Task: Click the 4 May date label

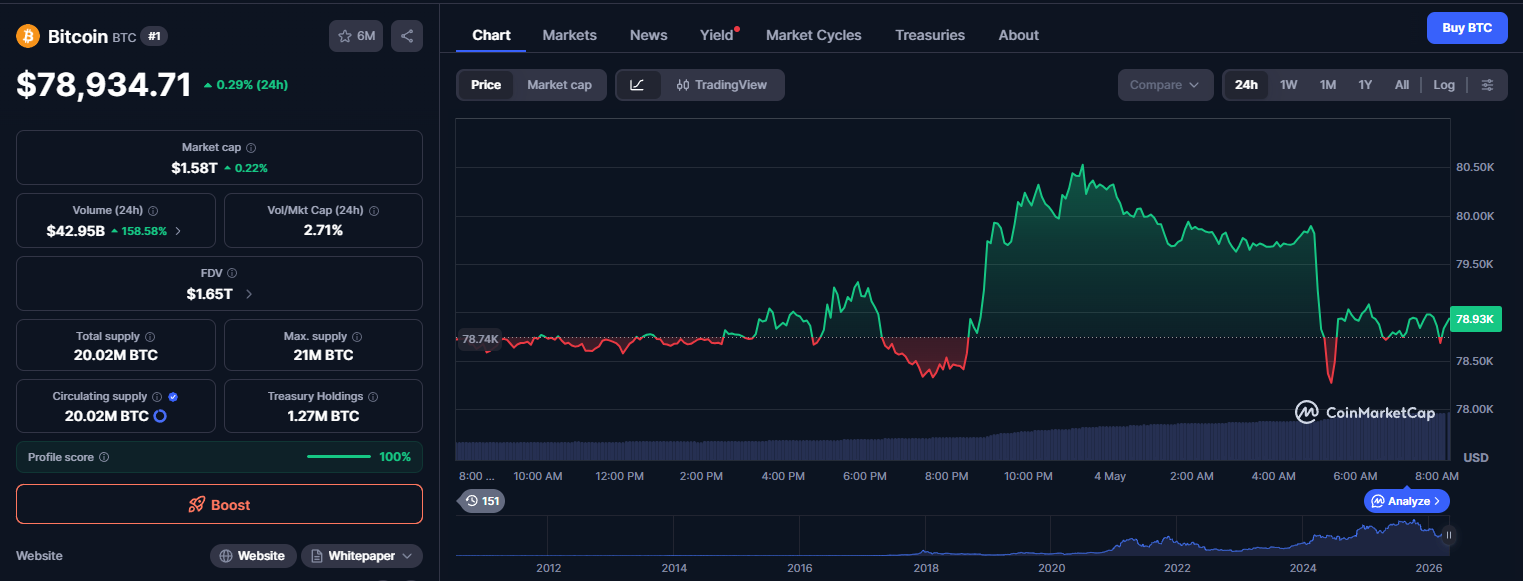Action: [1111, 476]
